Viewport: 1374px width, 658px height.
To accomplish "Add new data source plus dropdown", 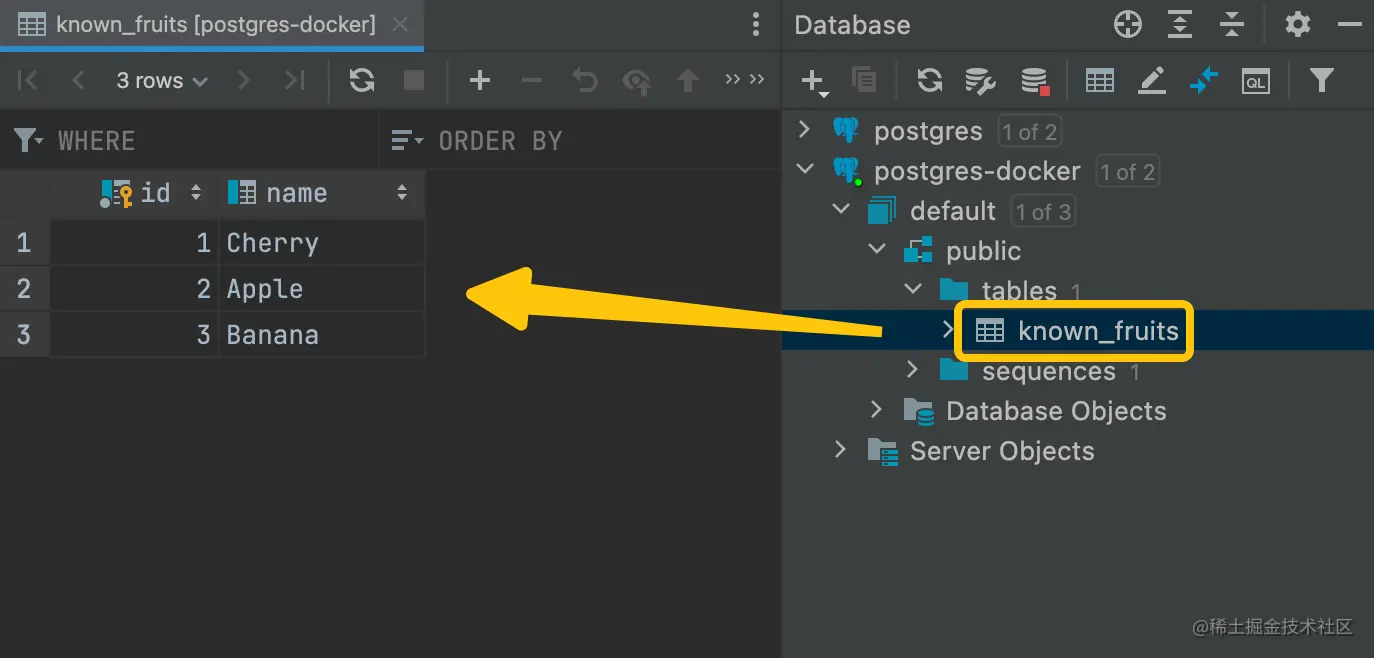I will tap(814, 81).
